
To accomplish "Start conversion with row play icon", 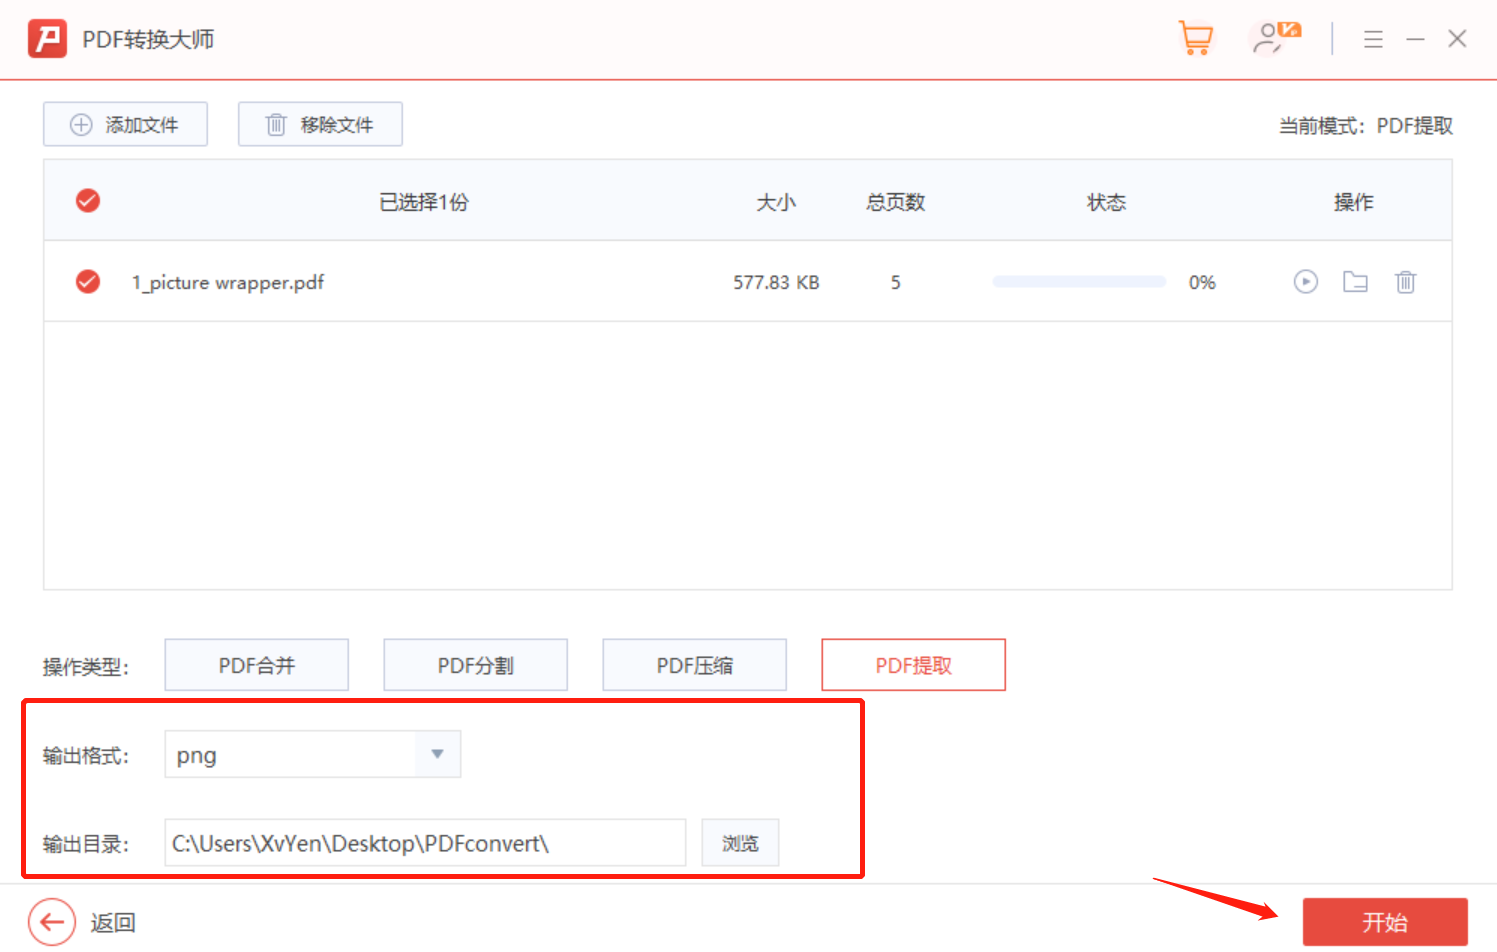I will pos(1305,282).
